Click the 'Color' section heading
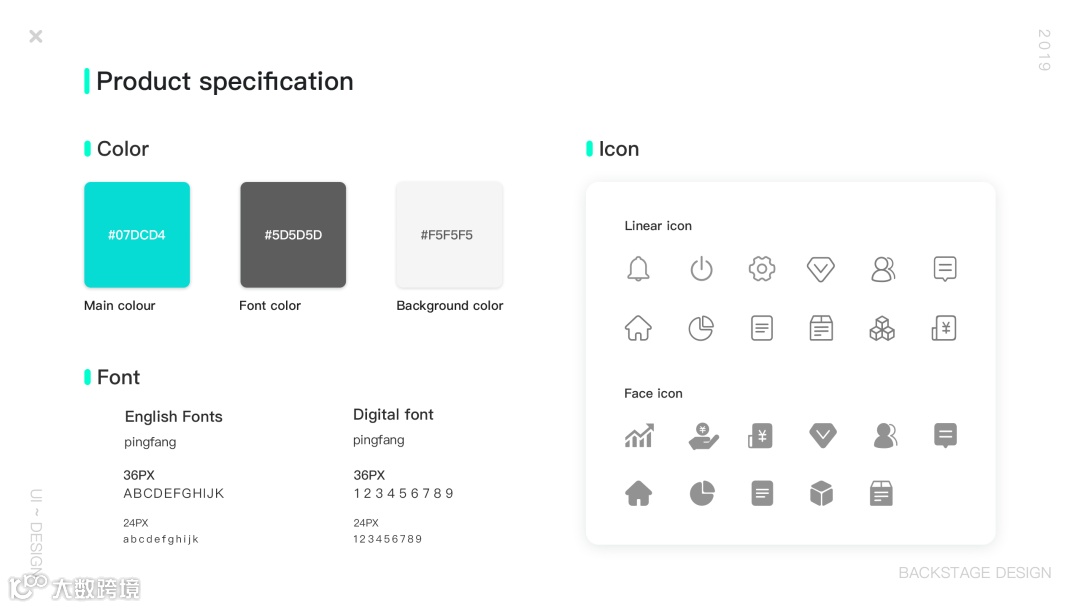The height and width of the screenshot is (608, 1080). click(123, 149)
